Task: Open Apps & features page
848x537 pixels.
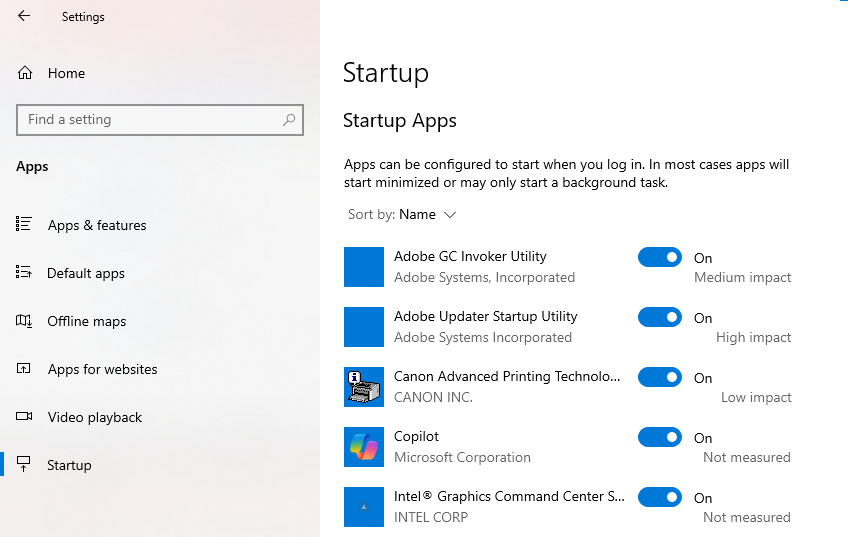Action: click(x=97, y=225)
